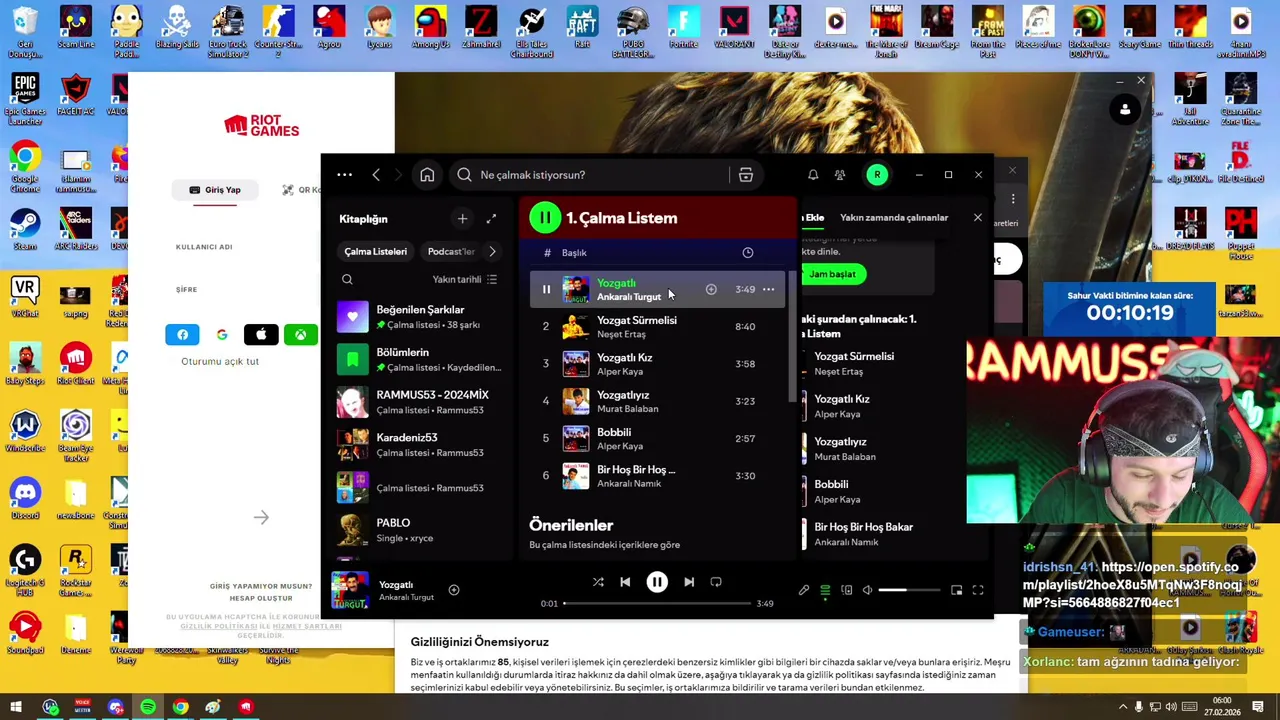Focus KULLANICI ADI field in Riot window
This screenshot has height=720, width=1280.
point(245,247)
